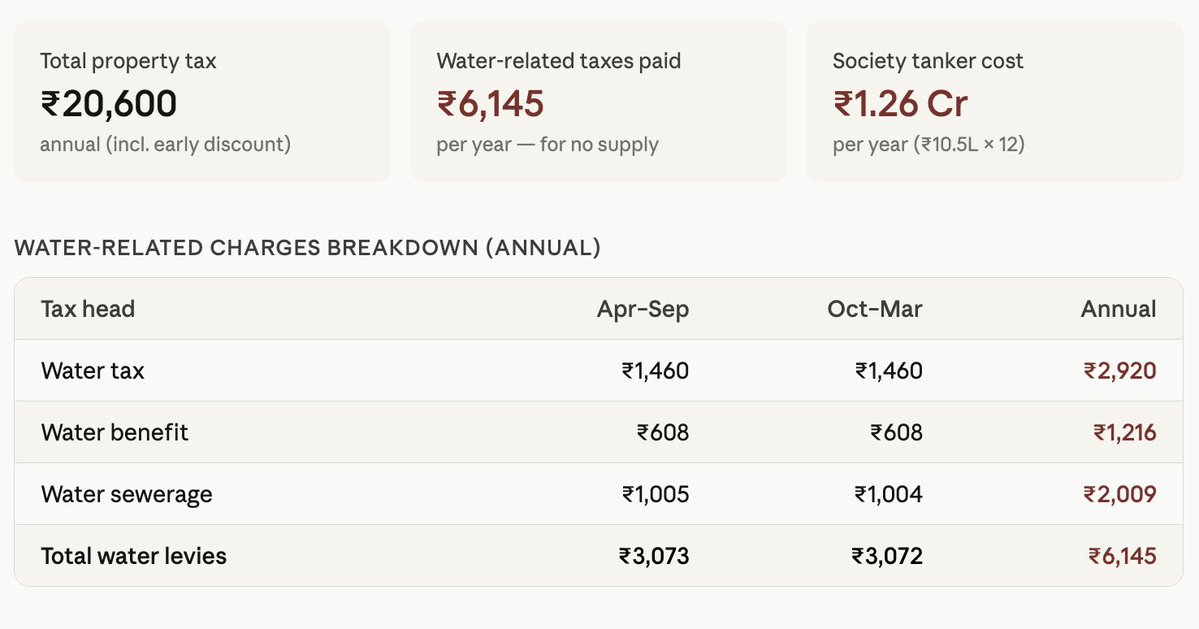Select the Total water levies row label
Image resolution: width=1199 pixels, height=629 pixels.
[134, 556]
